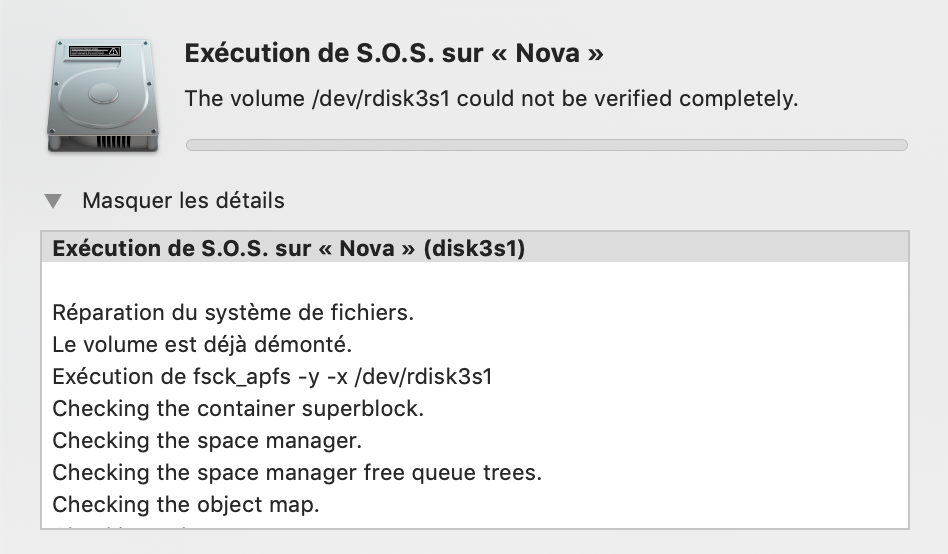The width and height of the screenshot is (948, 554).
Task: Click the "could not be verified completely" message
Action: (x=630, y=100)
